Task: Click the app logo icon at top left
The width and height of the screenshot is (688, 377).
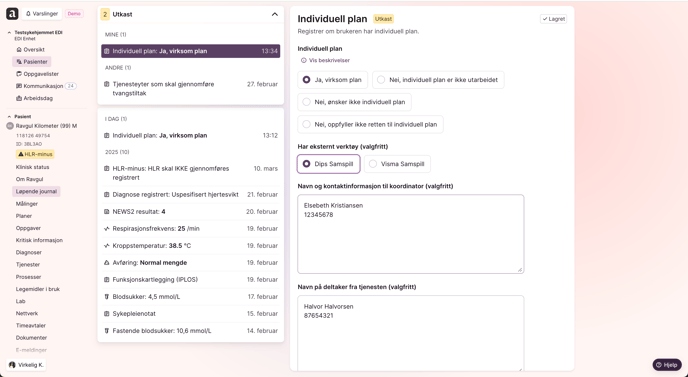Action: click(x=12, y=14)
